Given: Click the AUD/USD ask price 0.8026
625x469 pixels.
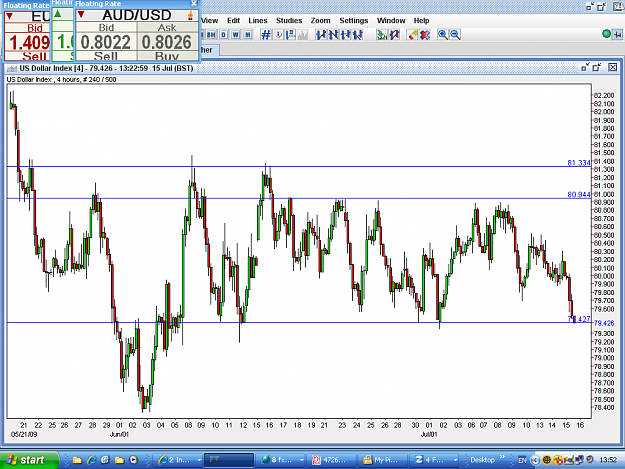Looking at the screenshot, I should [167, 42].
